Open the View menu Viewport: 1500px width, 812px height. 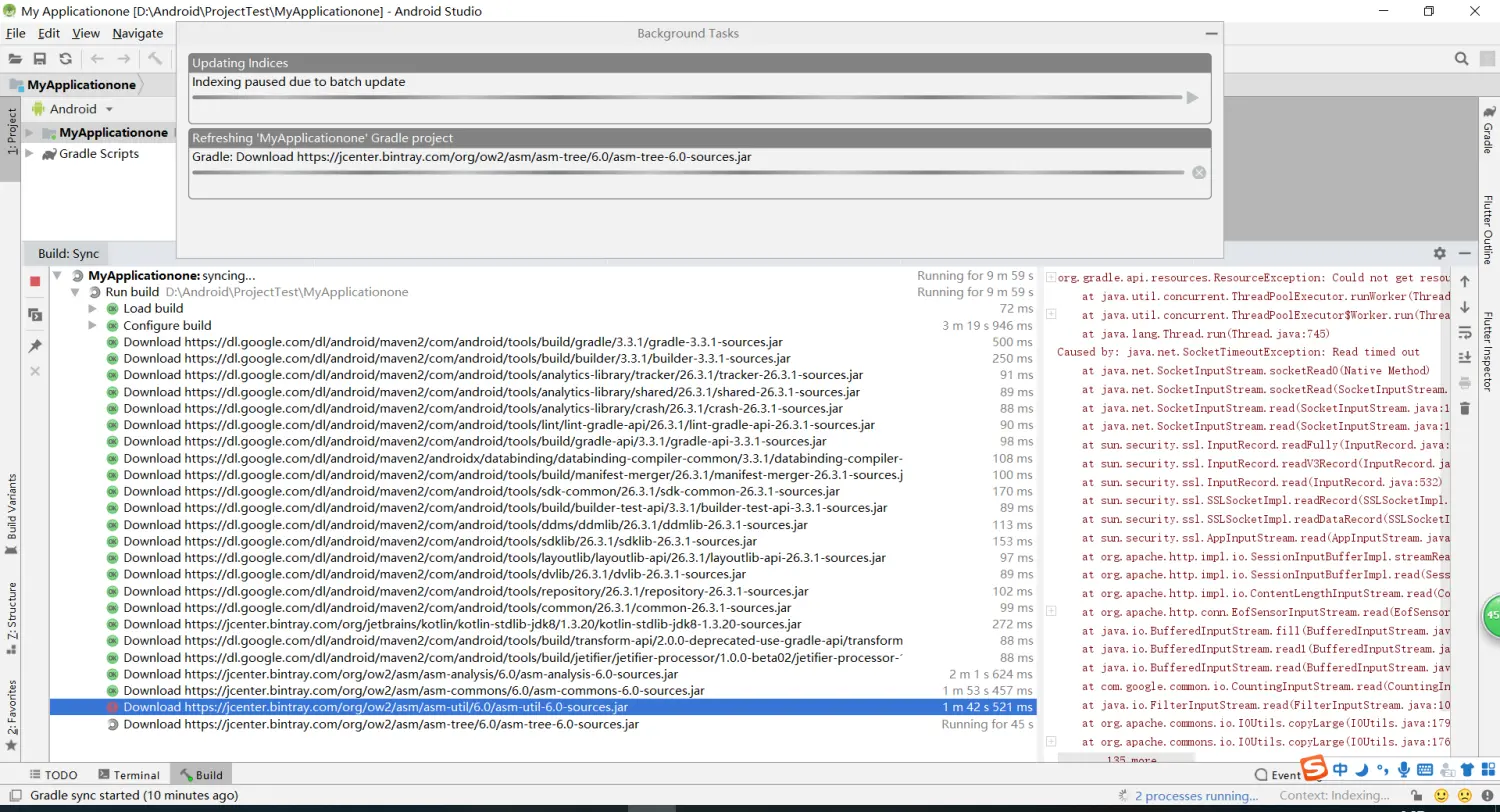pos(86,33)
